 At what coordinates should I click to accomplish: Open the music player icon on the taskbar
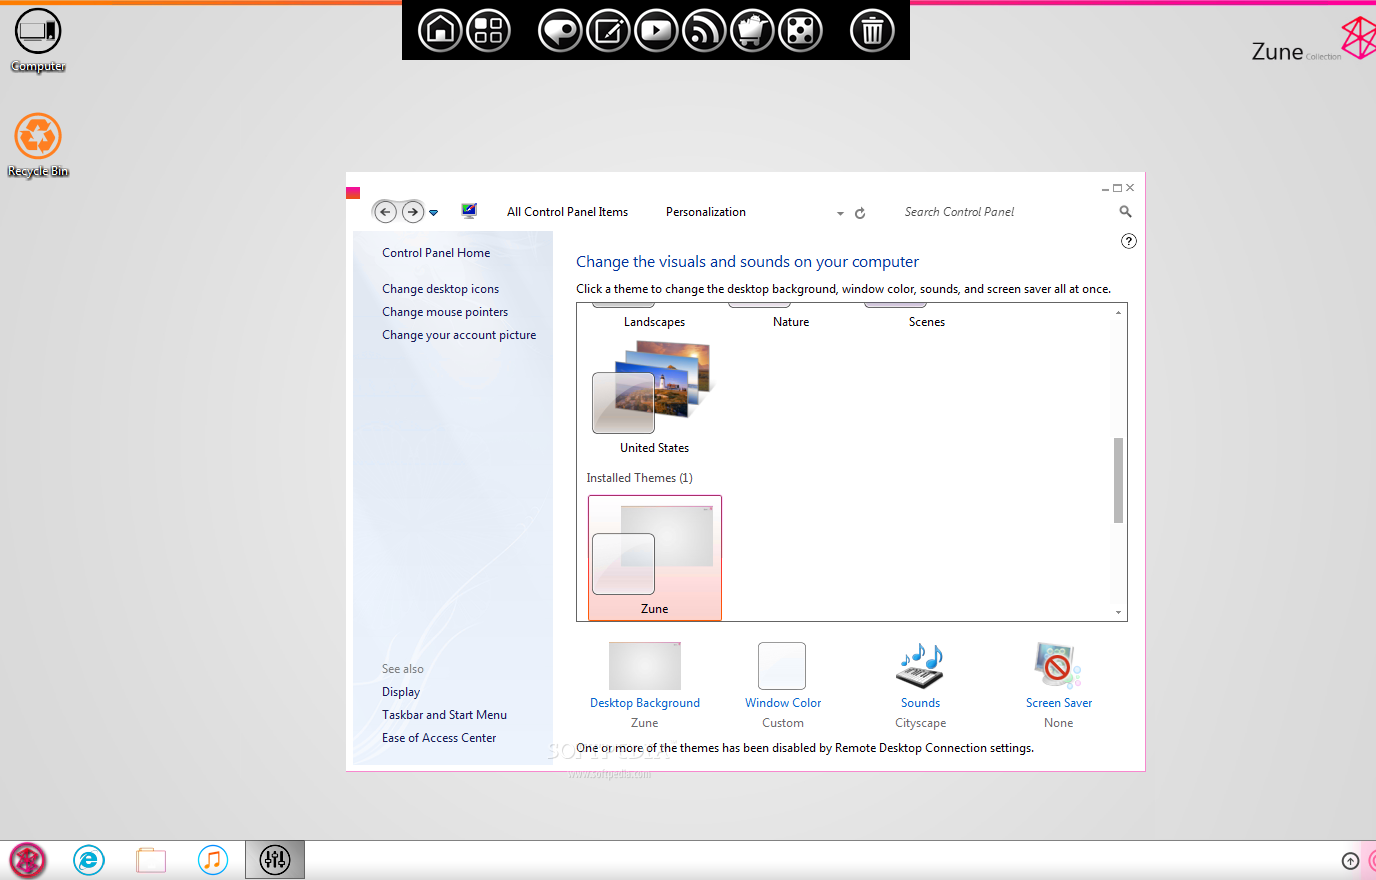213,860
